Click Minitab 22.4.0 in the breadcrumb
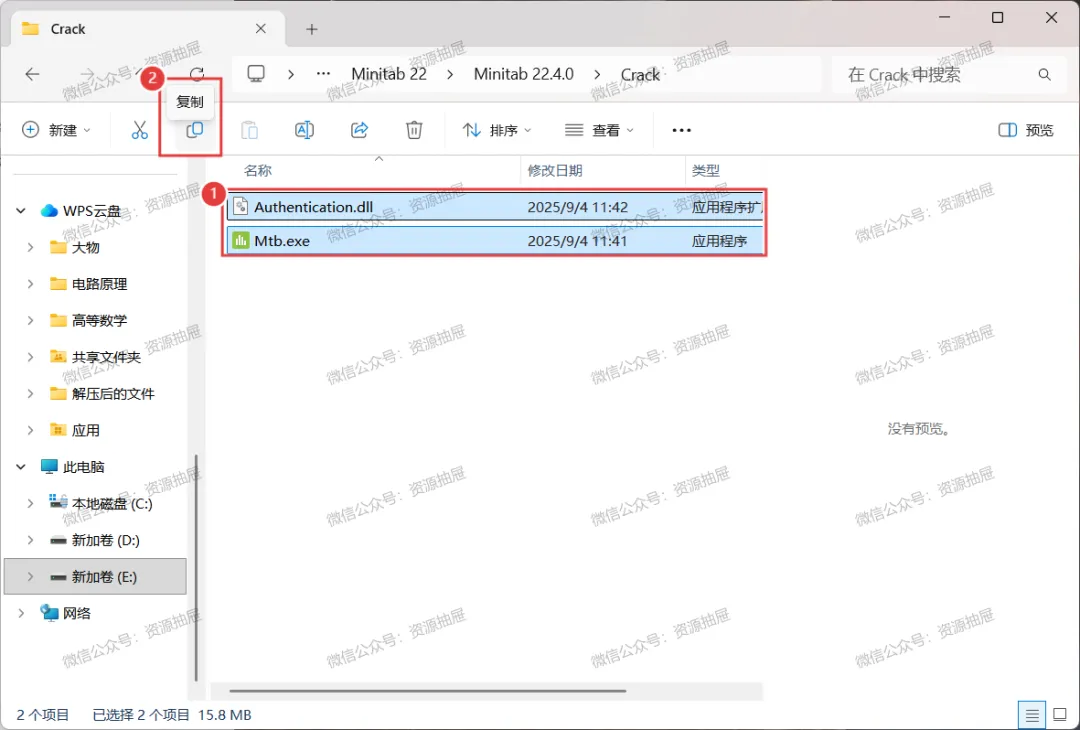 point(523,74)
